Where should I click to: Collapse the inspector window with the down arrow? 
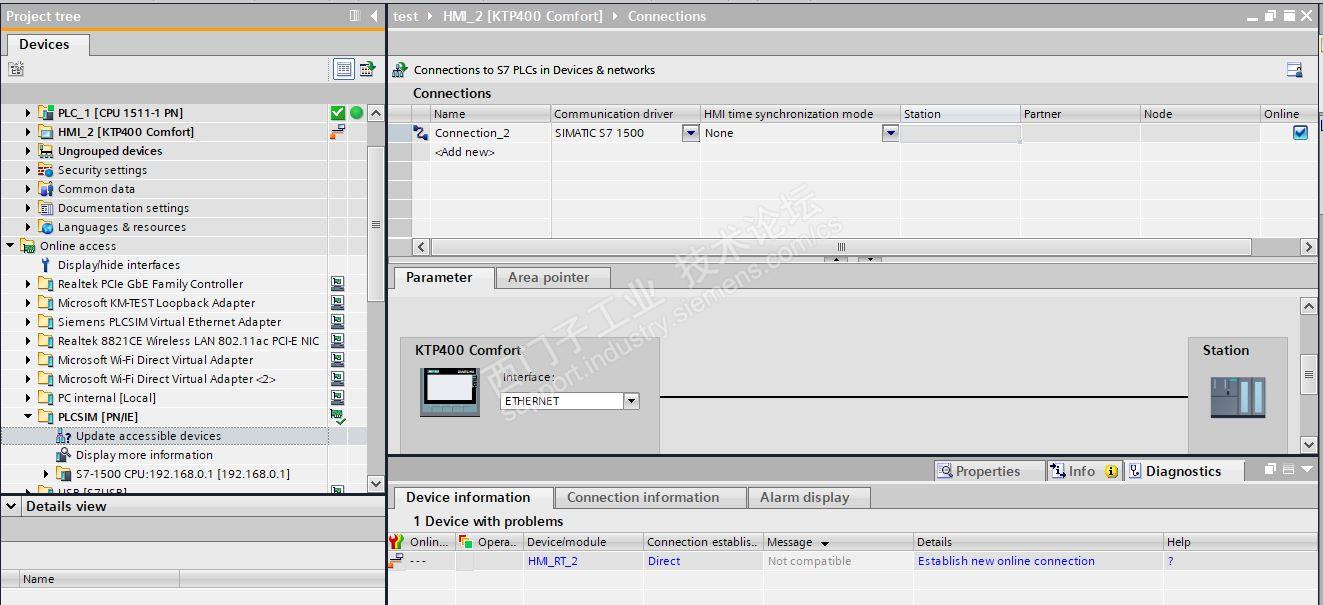[x=1307, y=470]
